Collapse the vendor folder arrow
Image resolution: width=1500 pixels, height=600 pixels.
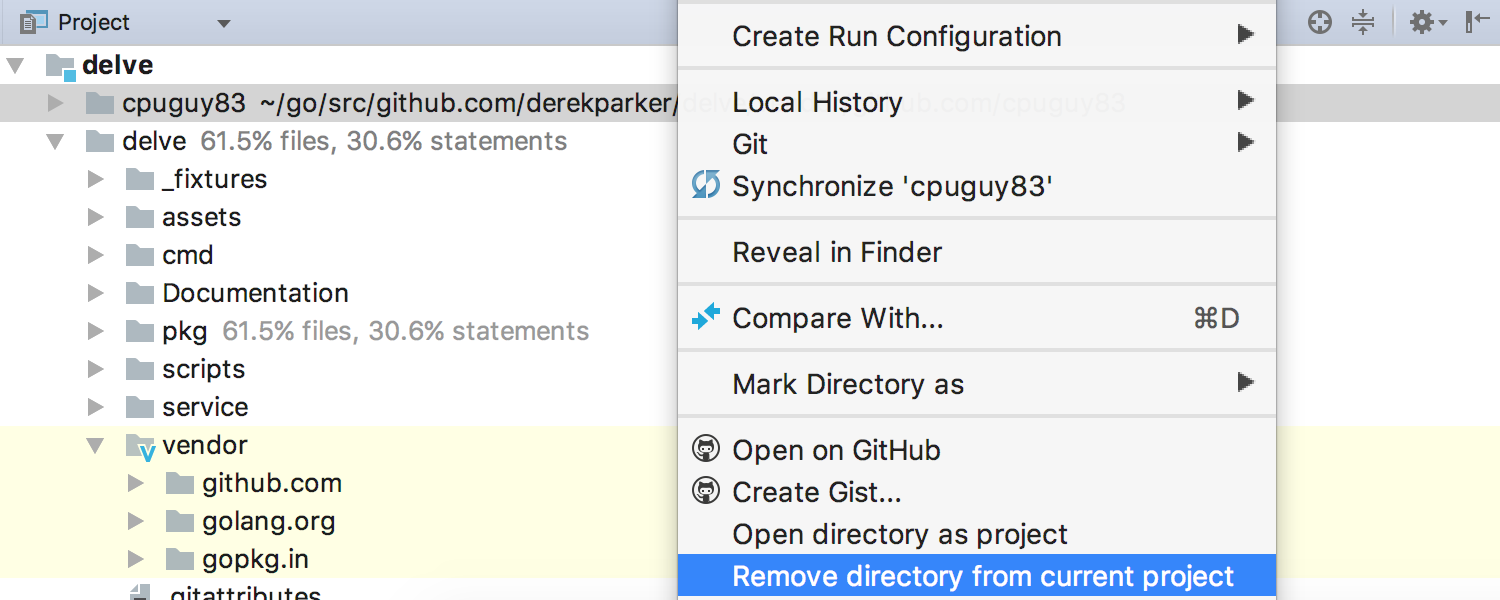[x=96, y=446]
